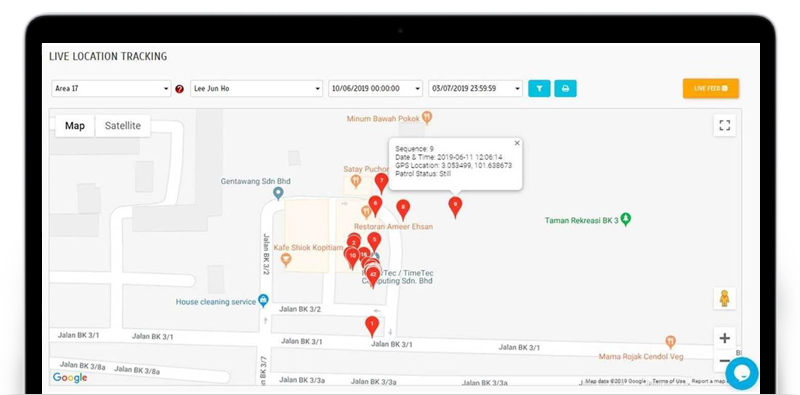
Task: Click the blue print icon button
Action: tap(565, 88)
